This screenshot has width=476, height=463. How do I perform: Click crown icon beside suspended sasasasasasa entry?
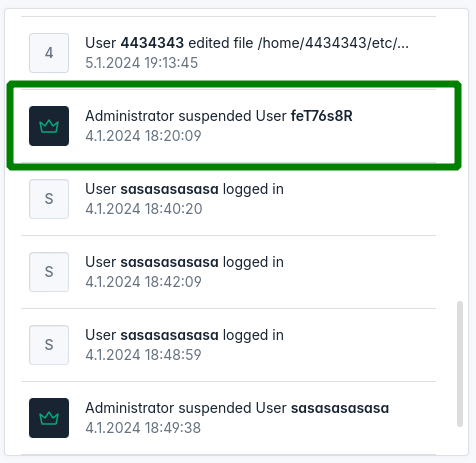49,418
